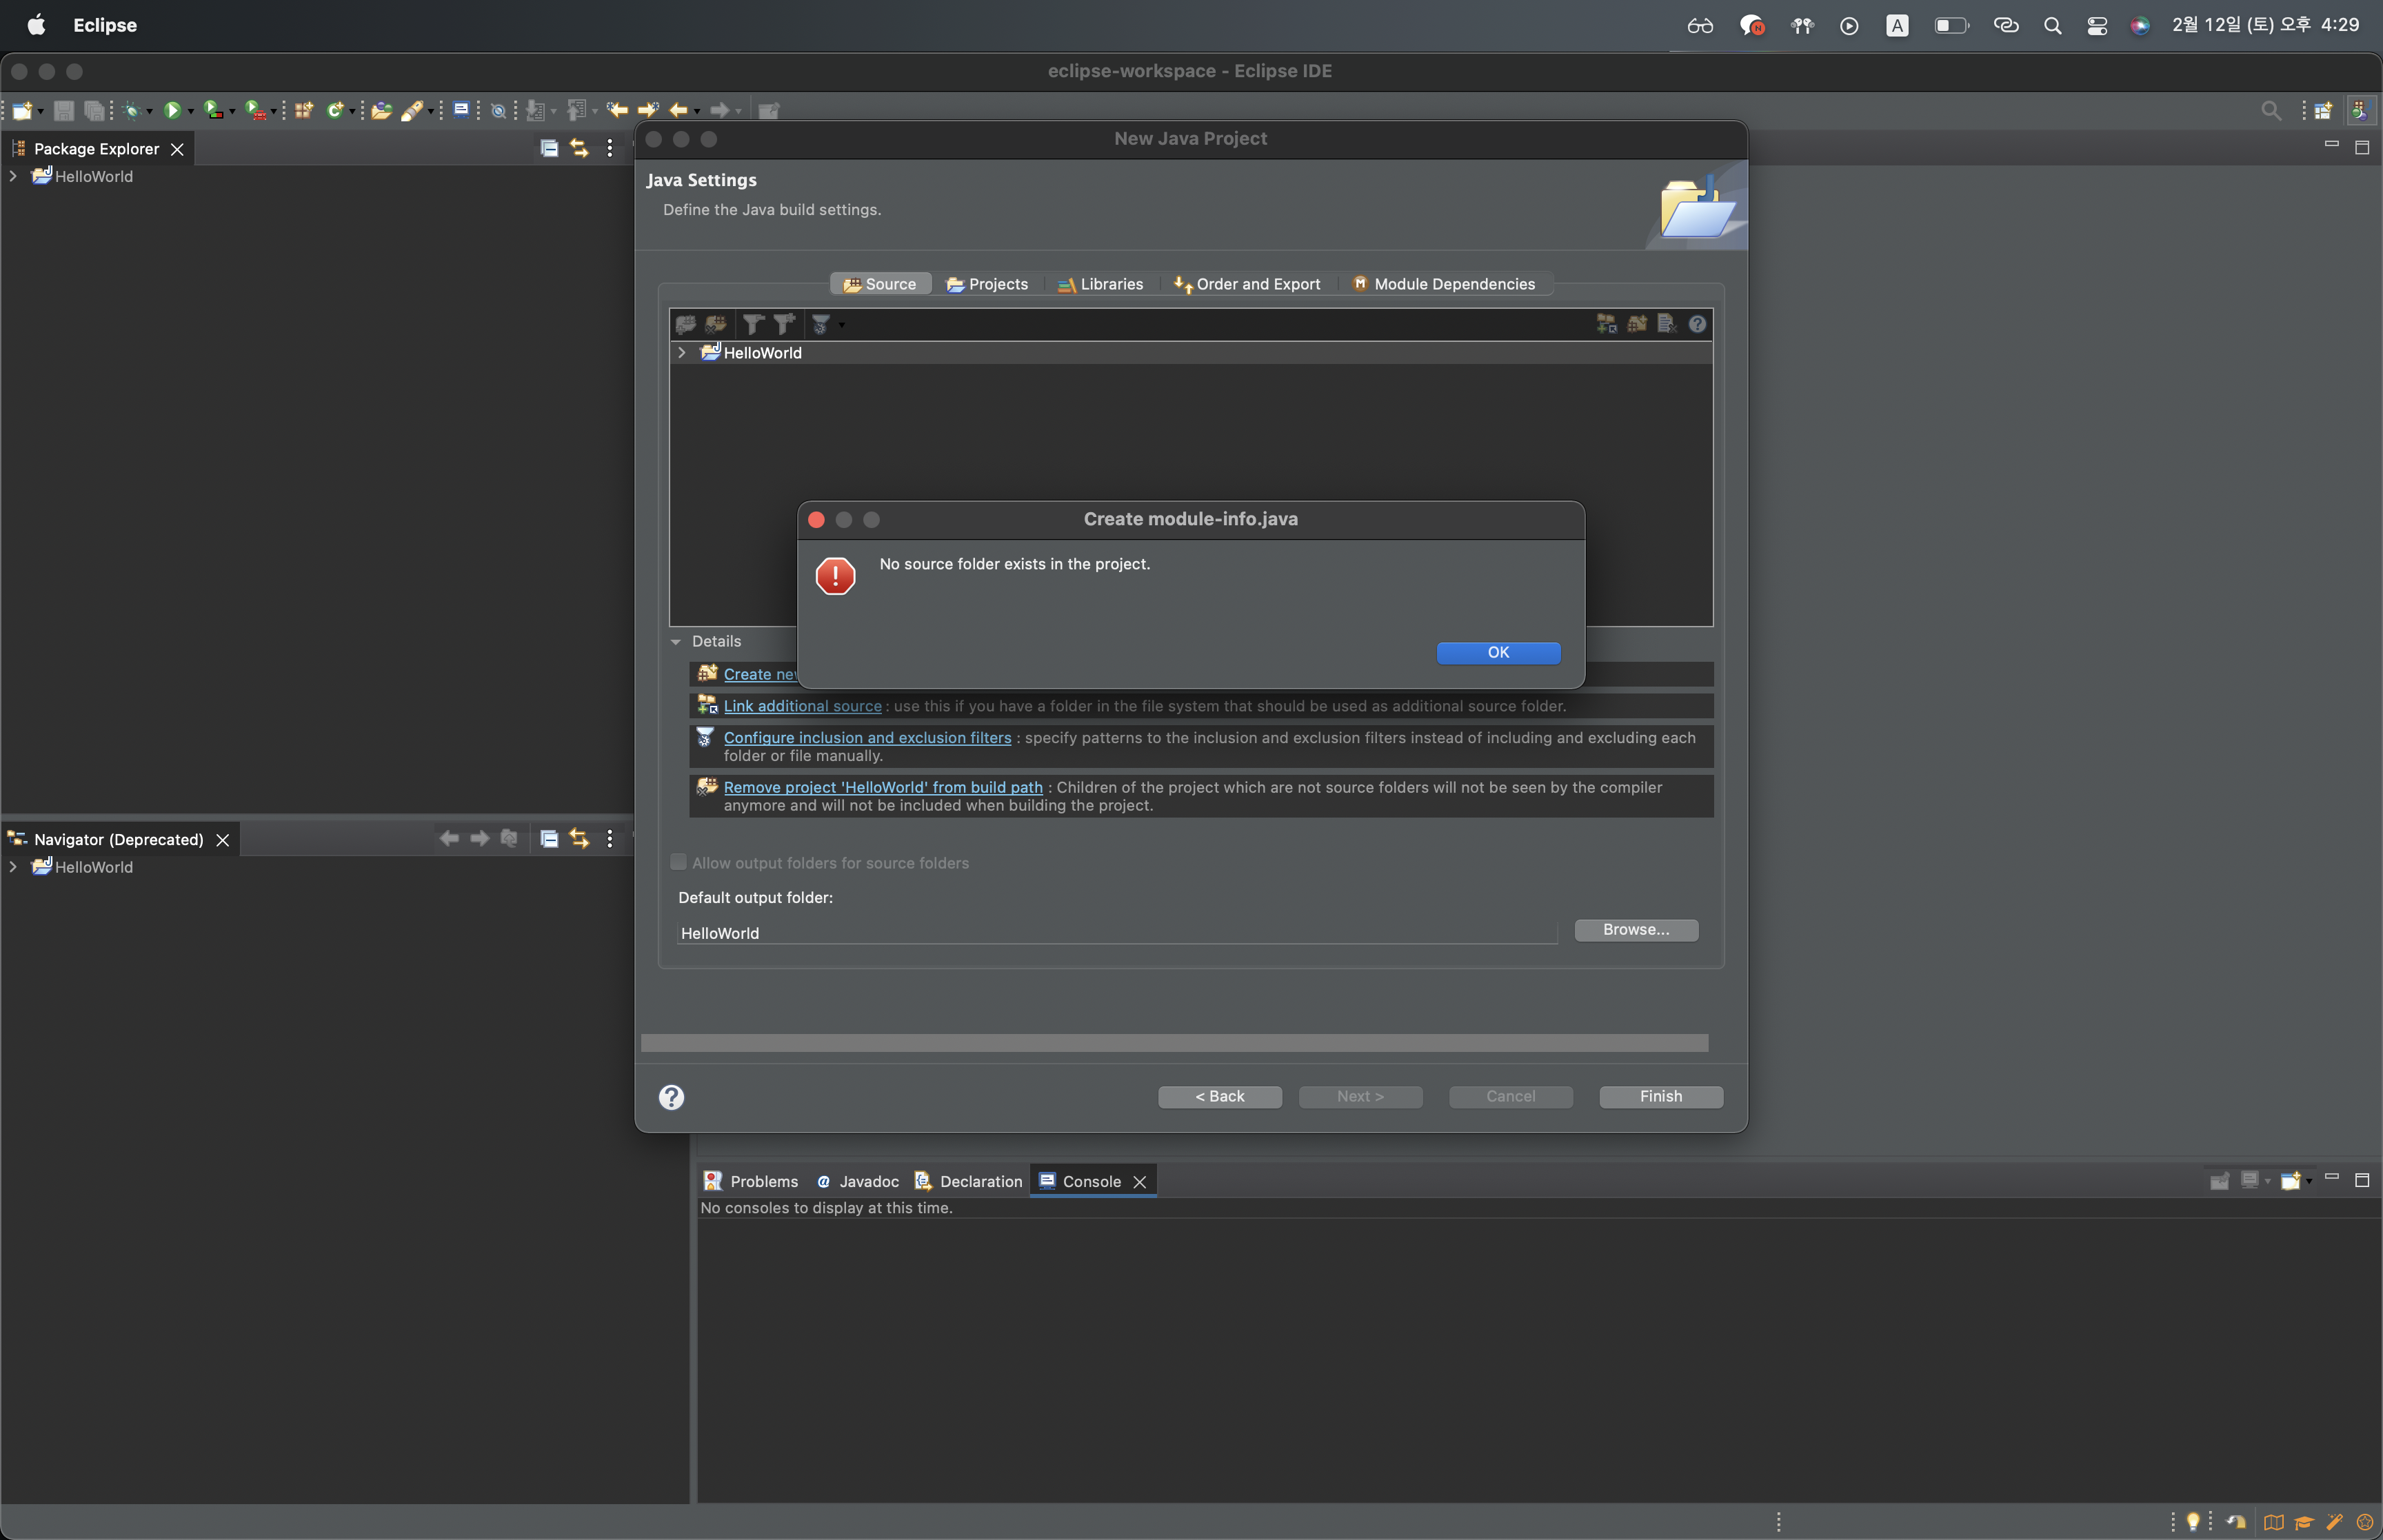The height and width of the screenshot is (1540, 2383).
Task: Click OK in Create module-info.java dialog
Action: click(x=1498, y=652)
